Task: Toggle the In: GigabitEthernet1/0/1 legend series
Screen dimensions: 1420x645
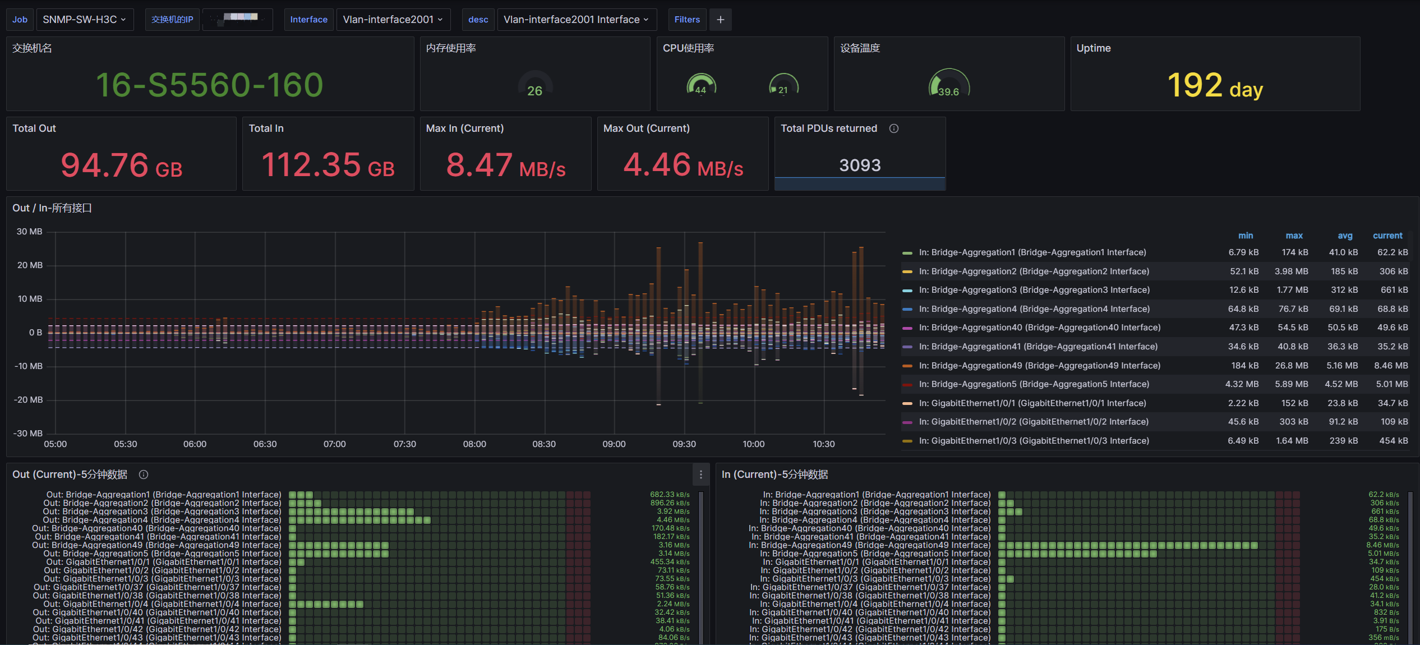Action: click(x=1033, y=403)
